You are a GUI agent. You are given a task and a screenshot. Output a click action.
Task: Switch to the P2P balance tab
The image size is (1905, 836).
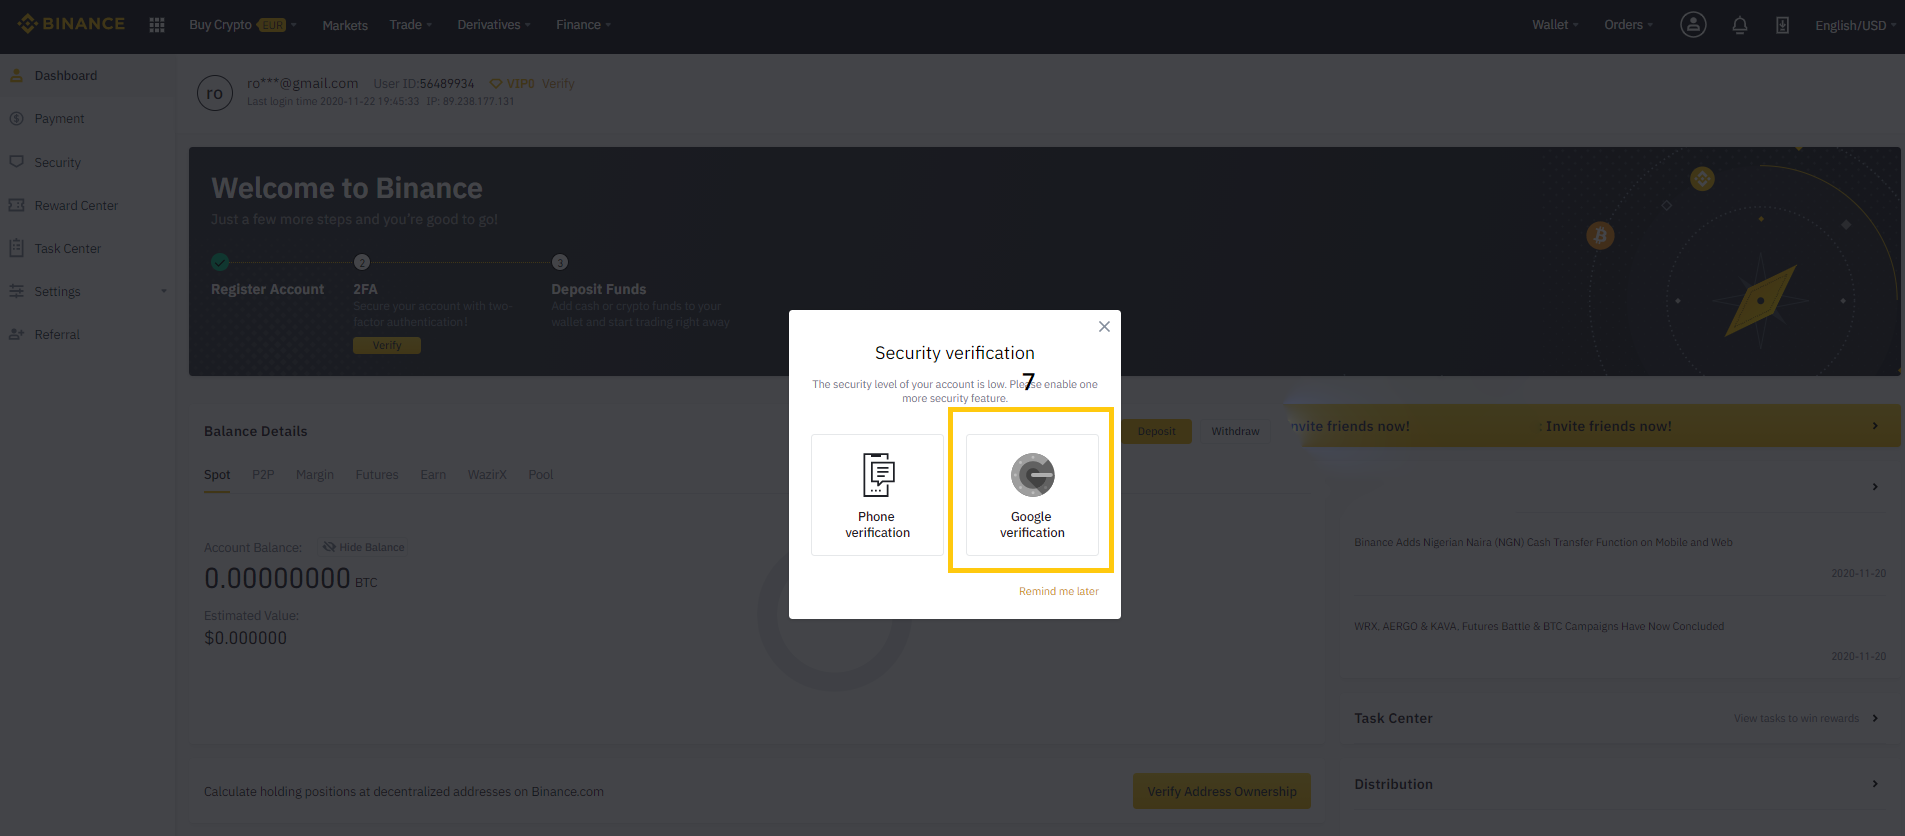[x=263, y=475]
